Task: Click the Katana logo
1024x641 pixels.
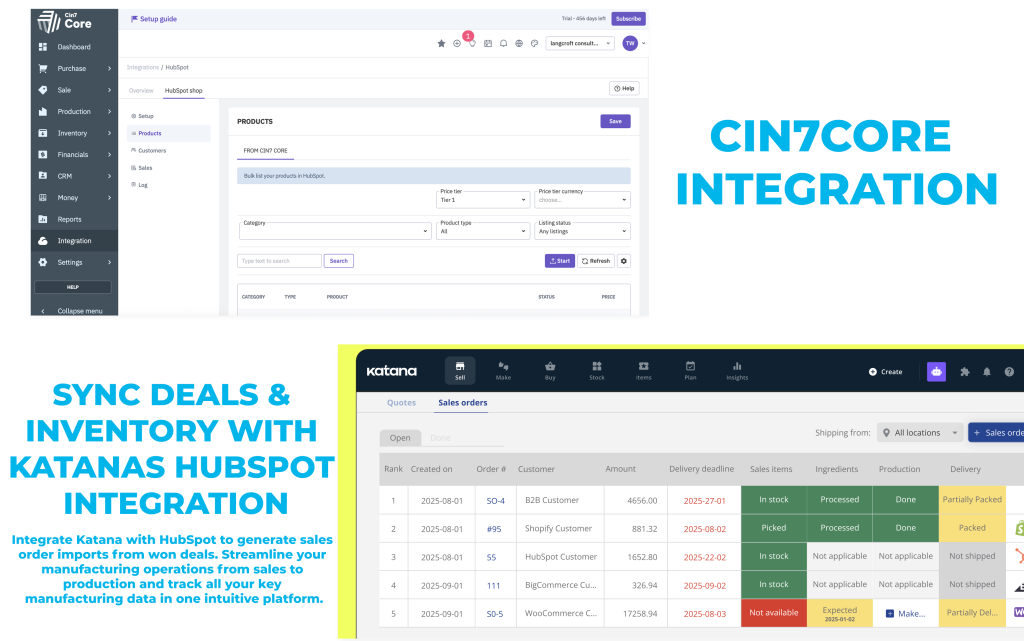Action: tap(392, 371)
